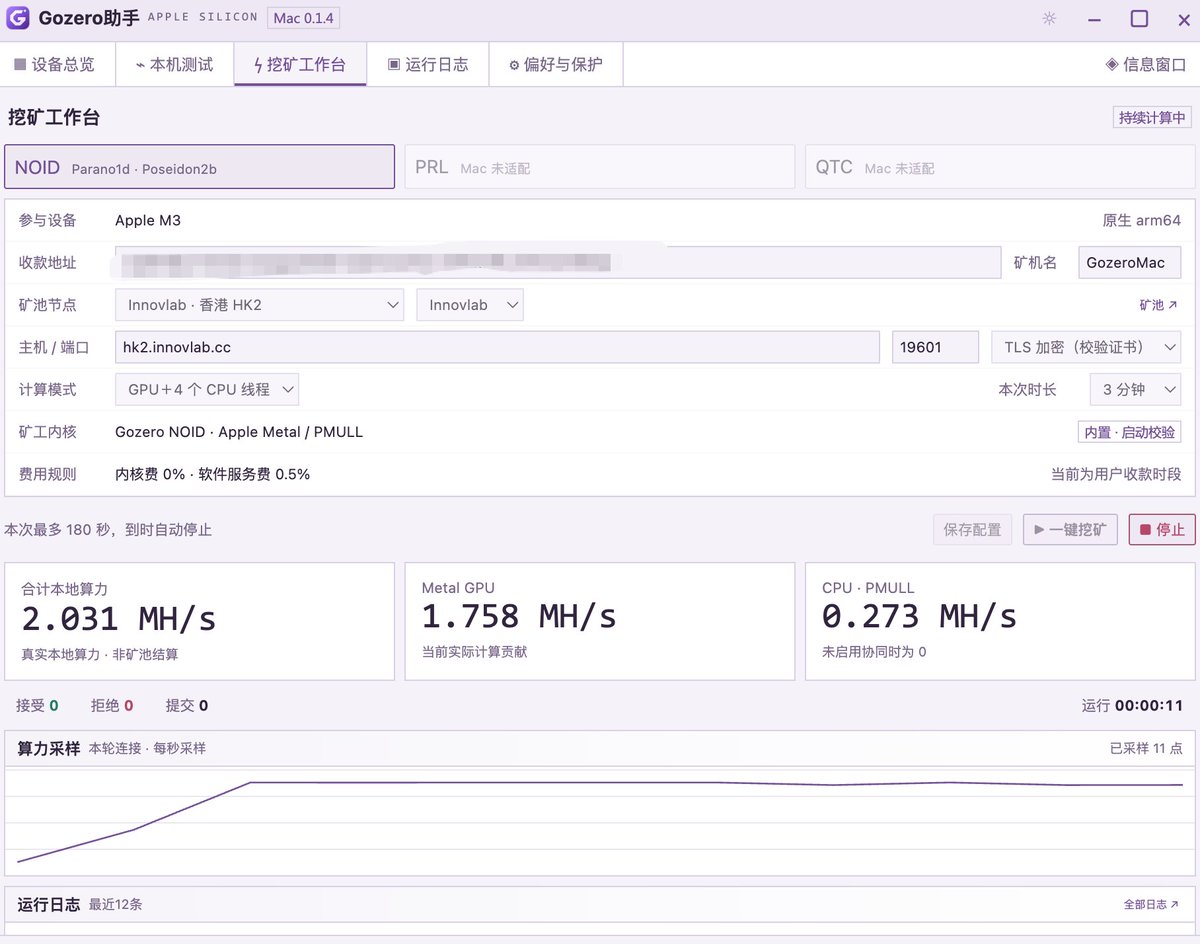Click the Apple M3 device text
The width and height of the screenshot is (1200, 944).
pos(148,220)
